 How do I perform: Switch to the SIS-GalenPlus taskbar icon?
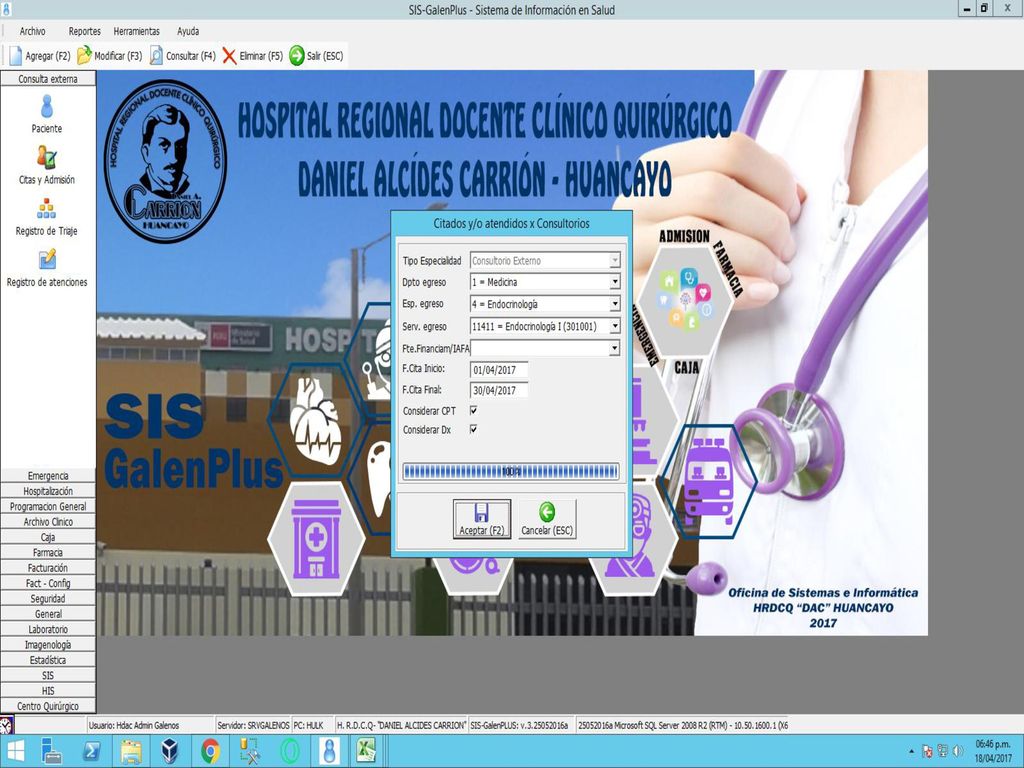click(x=330, y=751)
